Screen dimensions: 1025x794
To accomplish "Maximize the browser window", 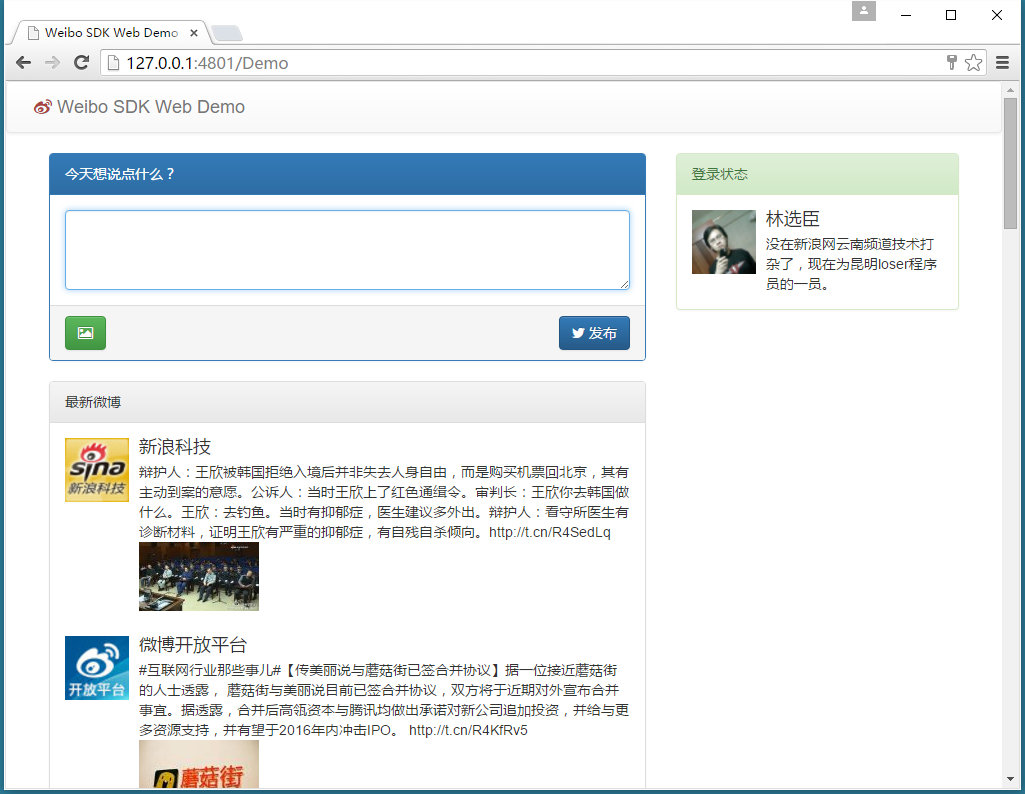I will tap(951, 15).
